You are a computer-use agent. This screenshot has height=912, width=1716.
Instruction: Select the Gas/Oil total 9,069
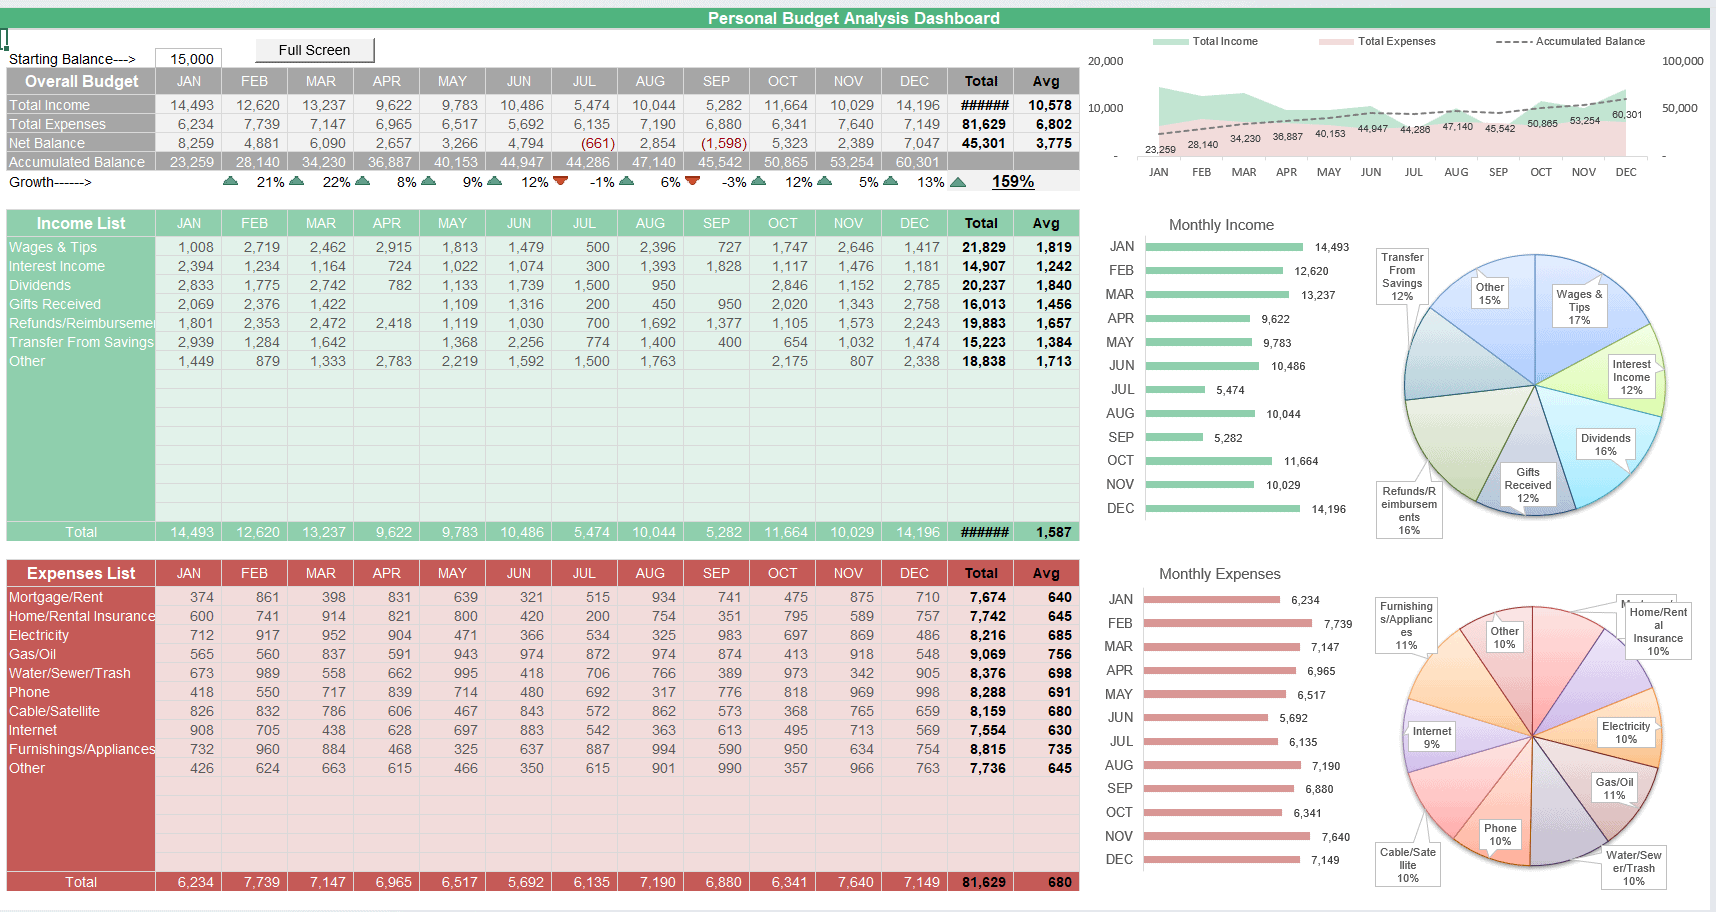[981, 654]
